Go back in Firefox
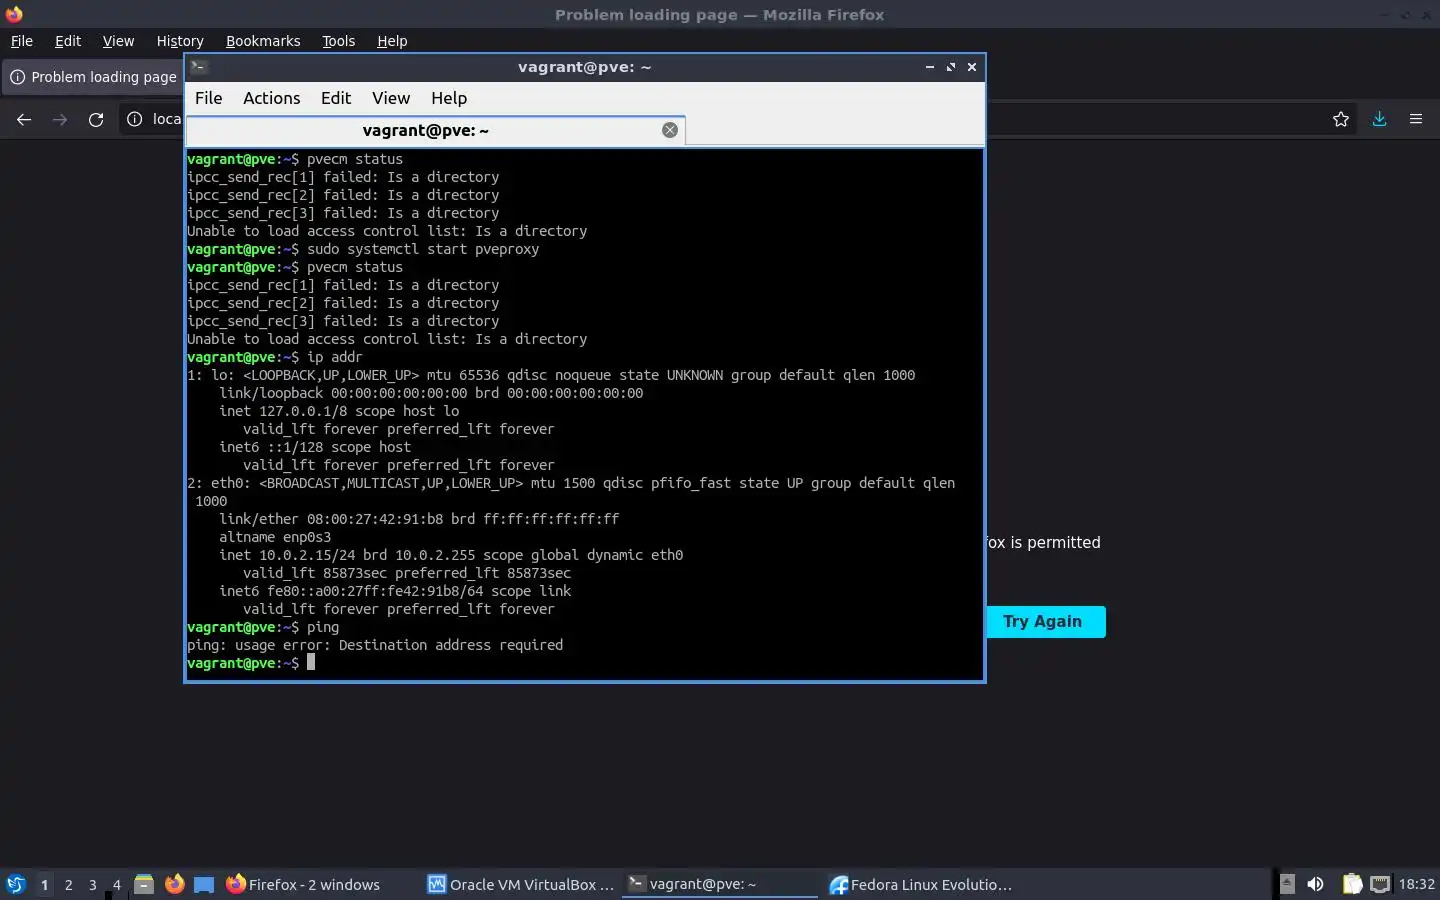This screenshot has width=1440, height=900. pyautogui.click(x=24, y=119)
